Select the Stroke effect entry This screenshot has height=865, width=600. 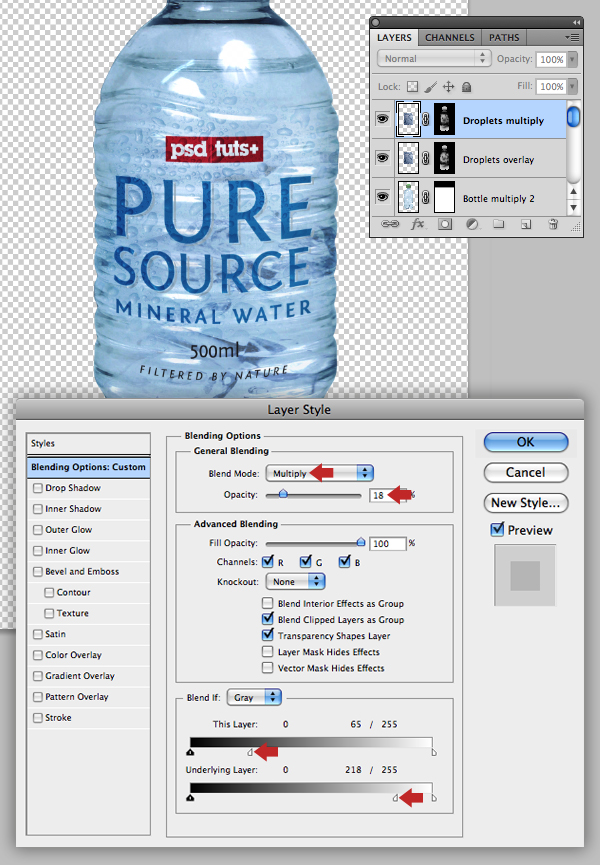coord(88,718)
